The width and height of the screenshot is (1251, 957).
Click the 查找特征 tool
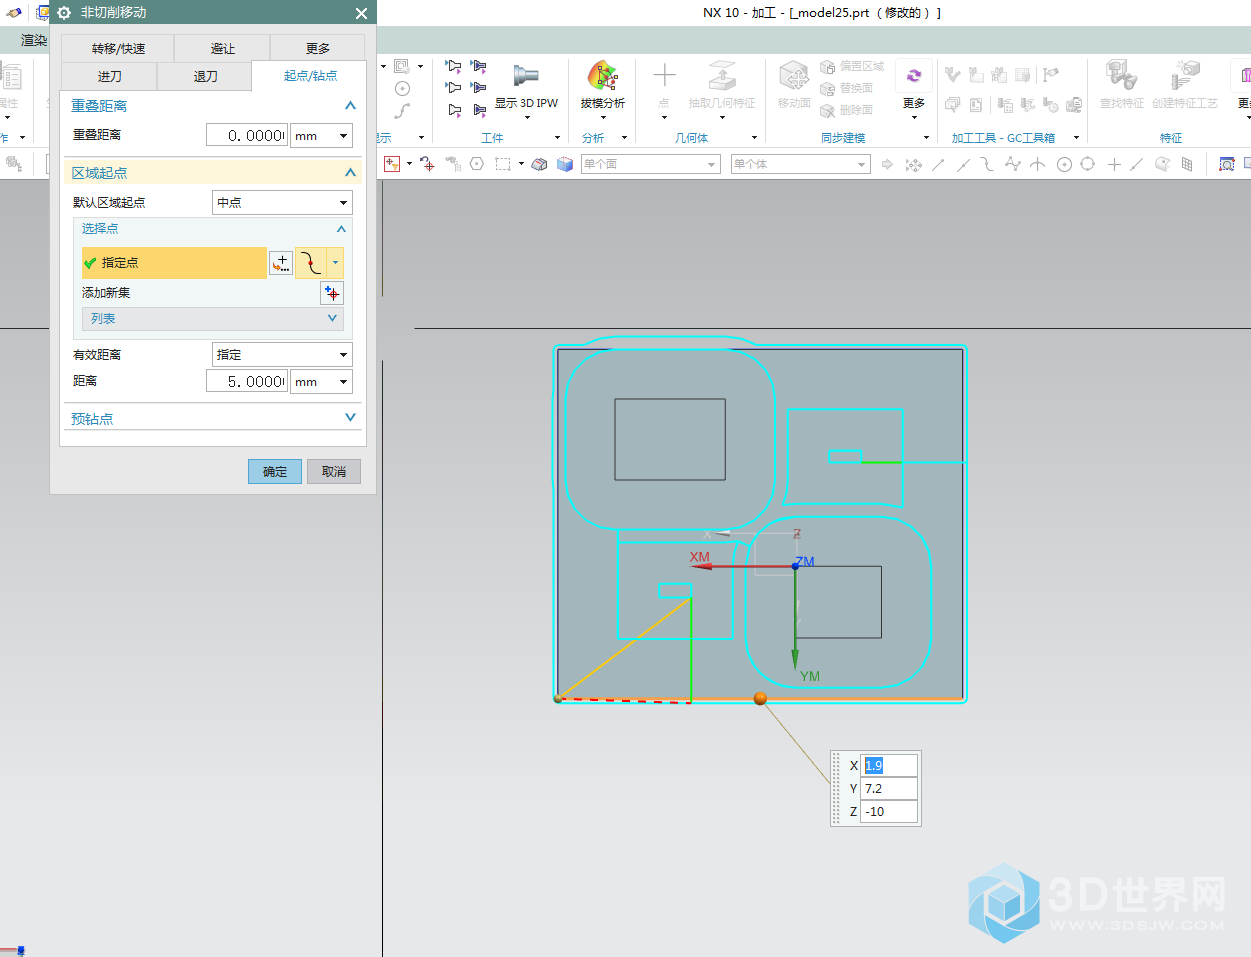1121,86
